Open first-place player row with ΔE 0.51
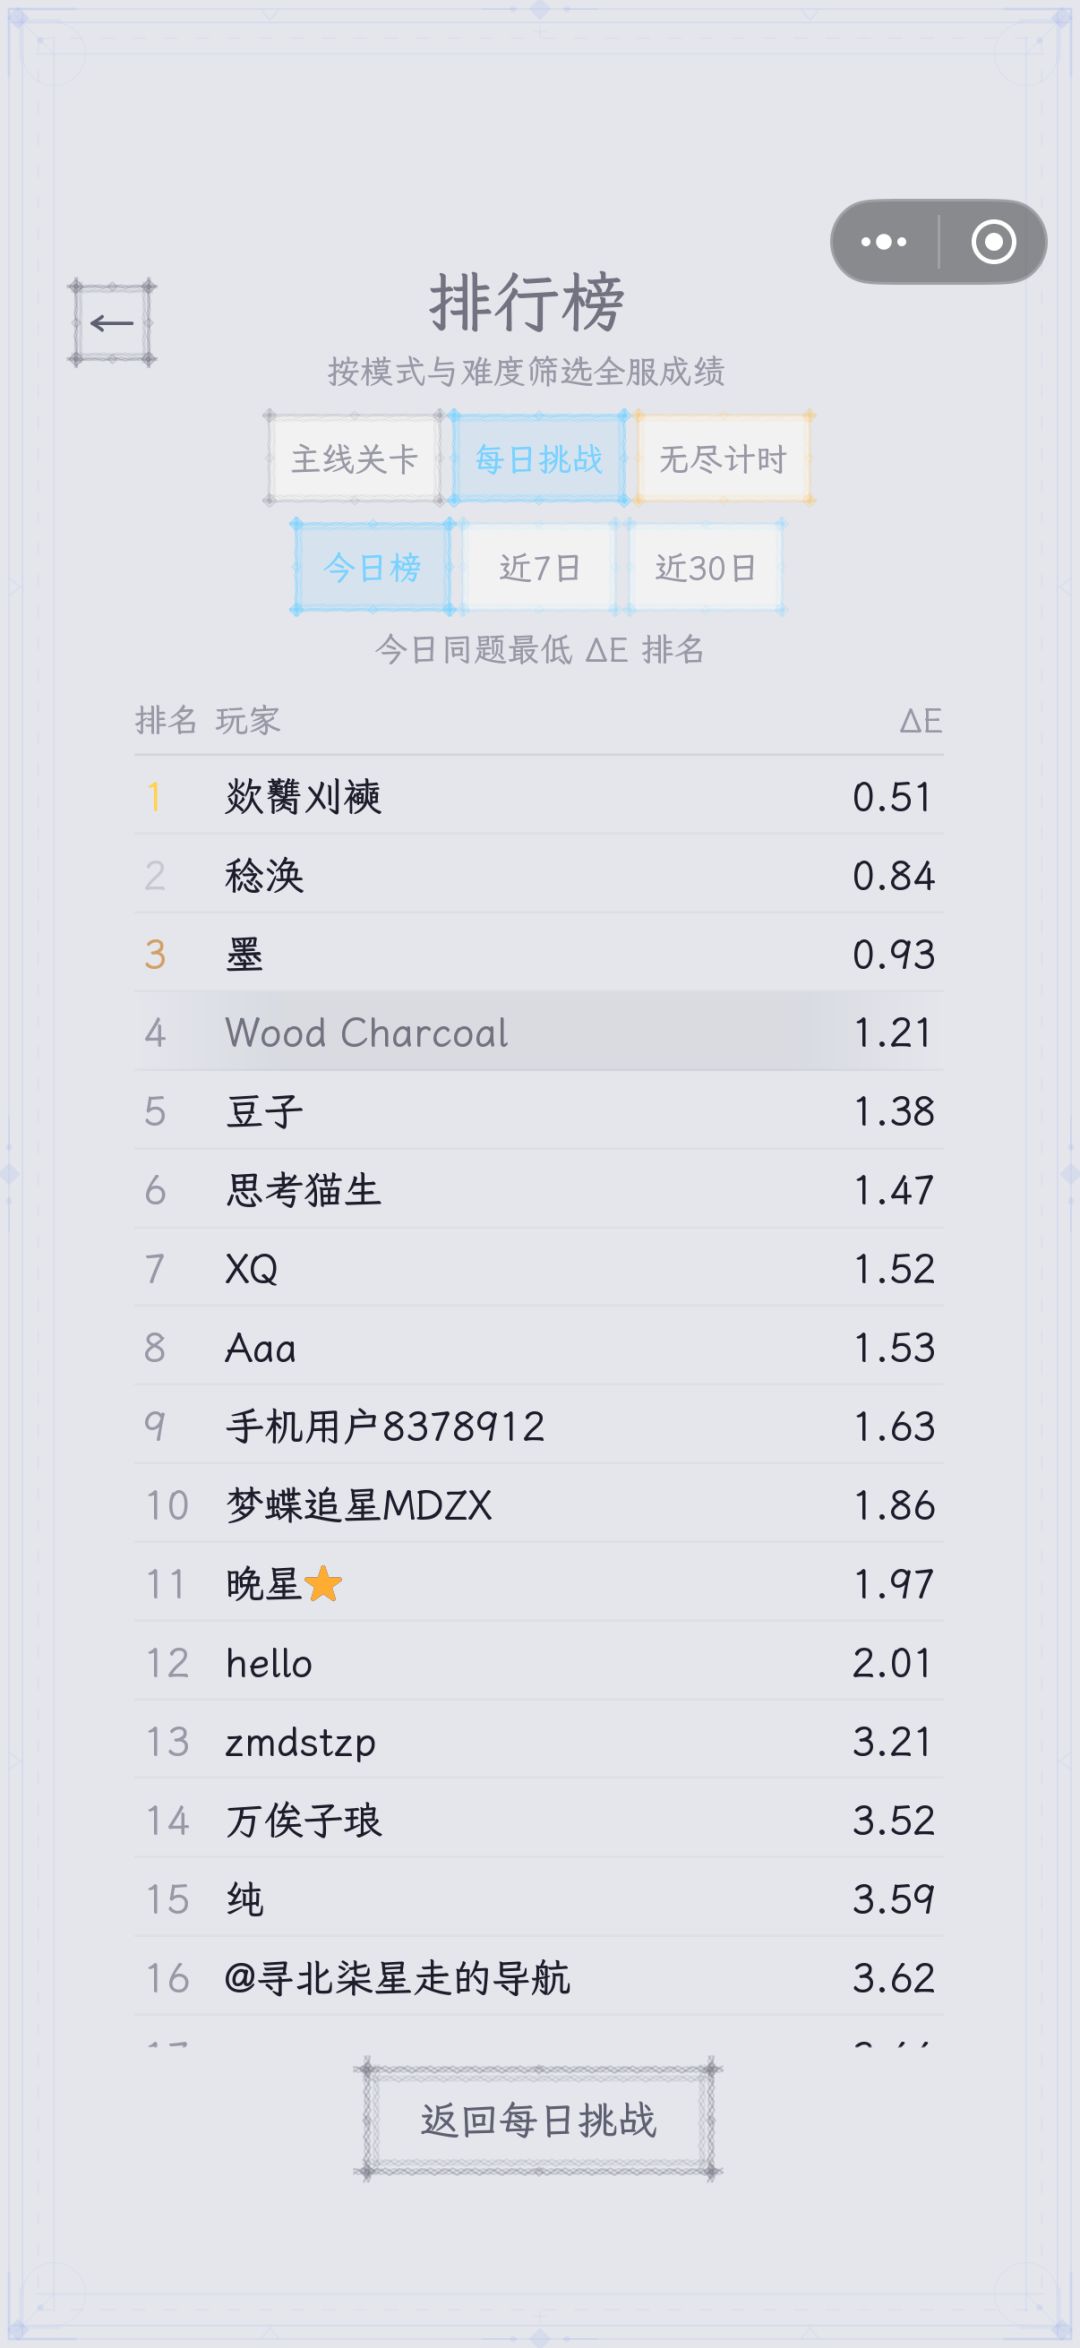Screen dimensions: 1080x2348 (539, 797)
